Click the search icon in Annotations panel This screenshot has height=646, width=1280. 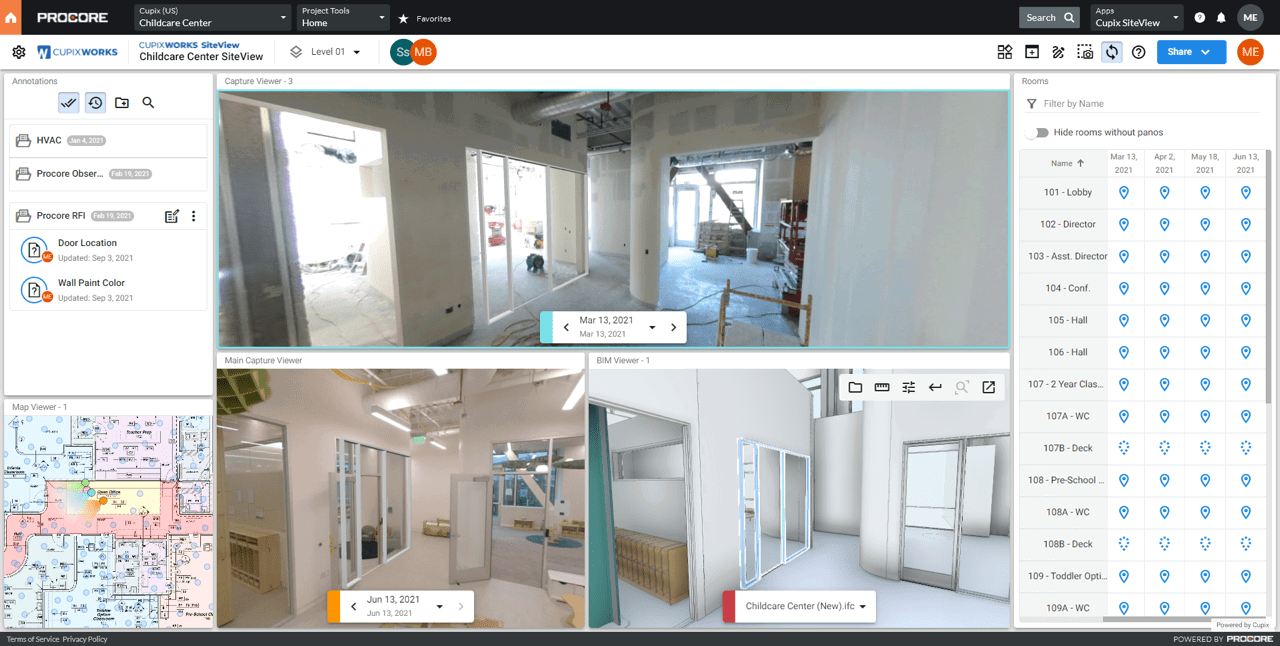click(148, 102)
